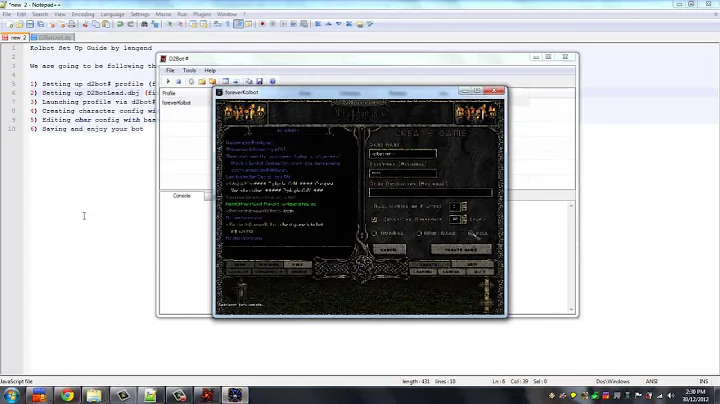Click the Save Recorded Macro icon

tap(304, 24)
